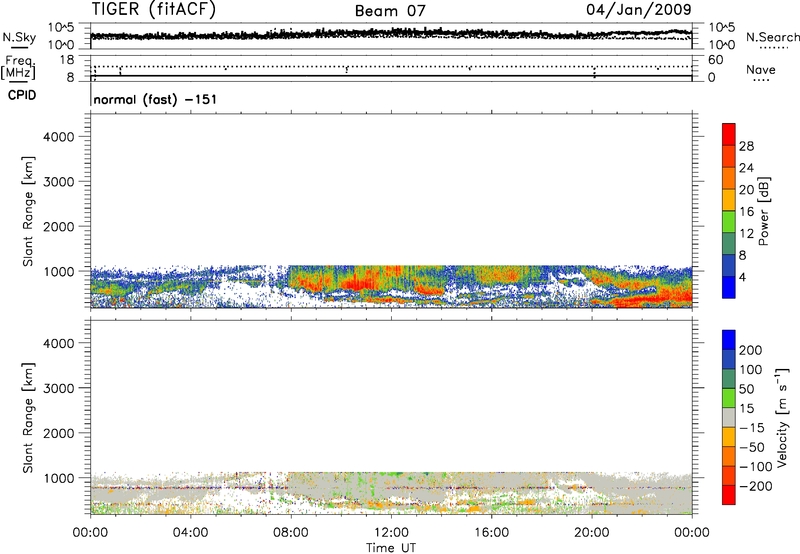Image resolution: width=800 pixels, height=554 pixels.
Task: Click the light green 12-16 dB swatch in the power colorbar
Action: (729, 222)
